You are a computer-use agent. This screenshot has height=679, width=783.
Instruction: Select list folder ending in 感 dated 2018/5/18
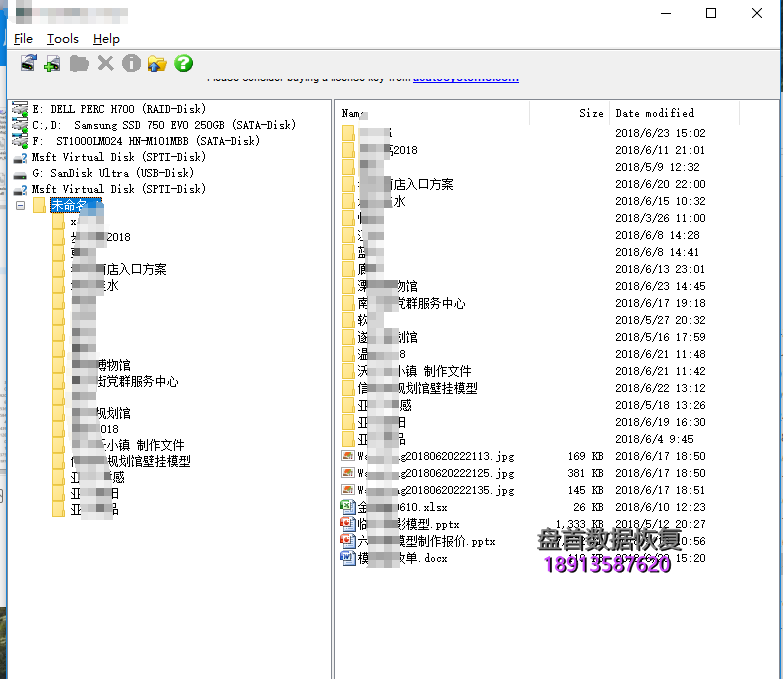point(385,405)
